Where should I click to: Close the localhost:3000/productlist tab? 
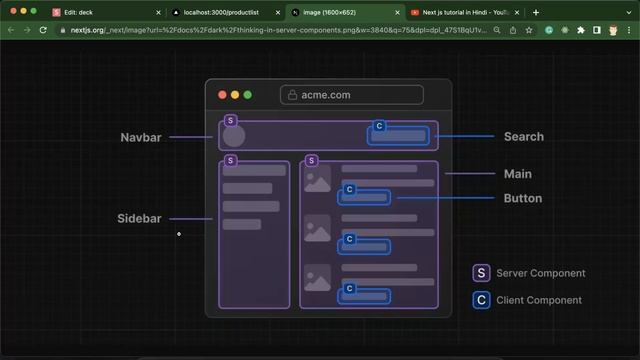tap(278, 13)
